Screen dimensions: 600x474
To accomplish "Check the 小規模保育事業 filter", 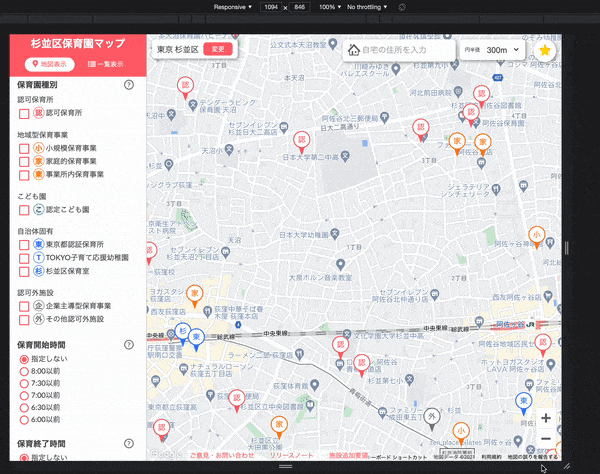I will point(24,148).
